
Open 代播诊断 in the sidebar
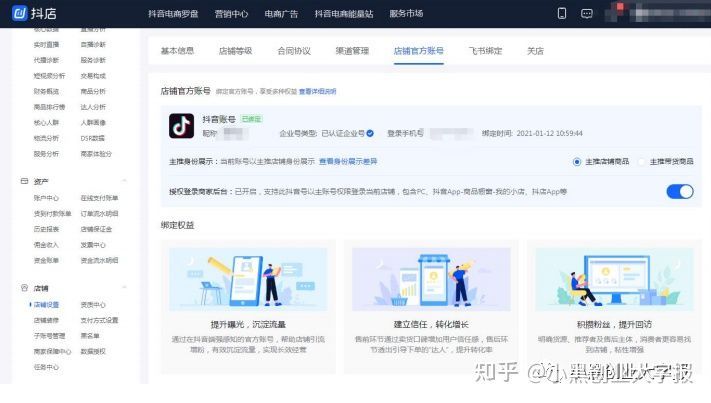pos(46,60)
